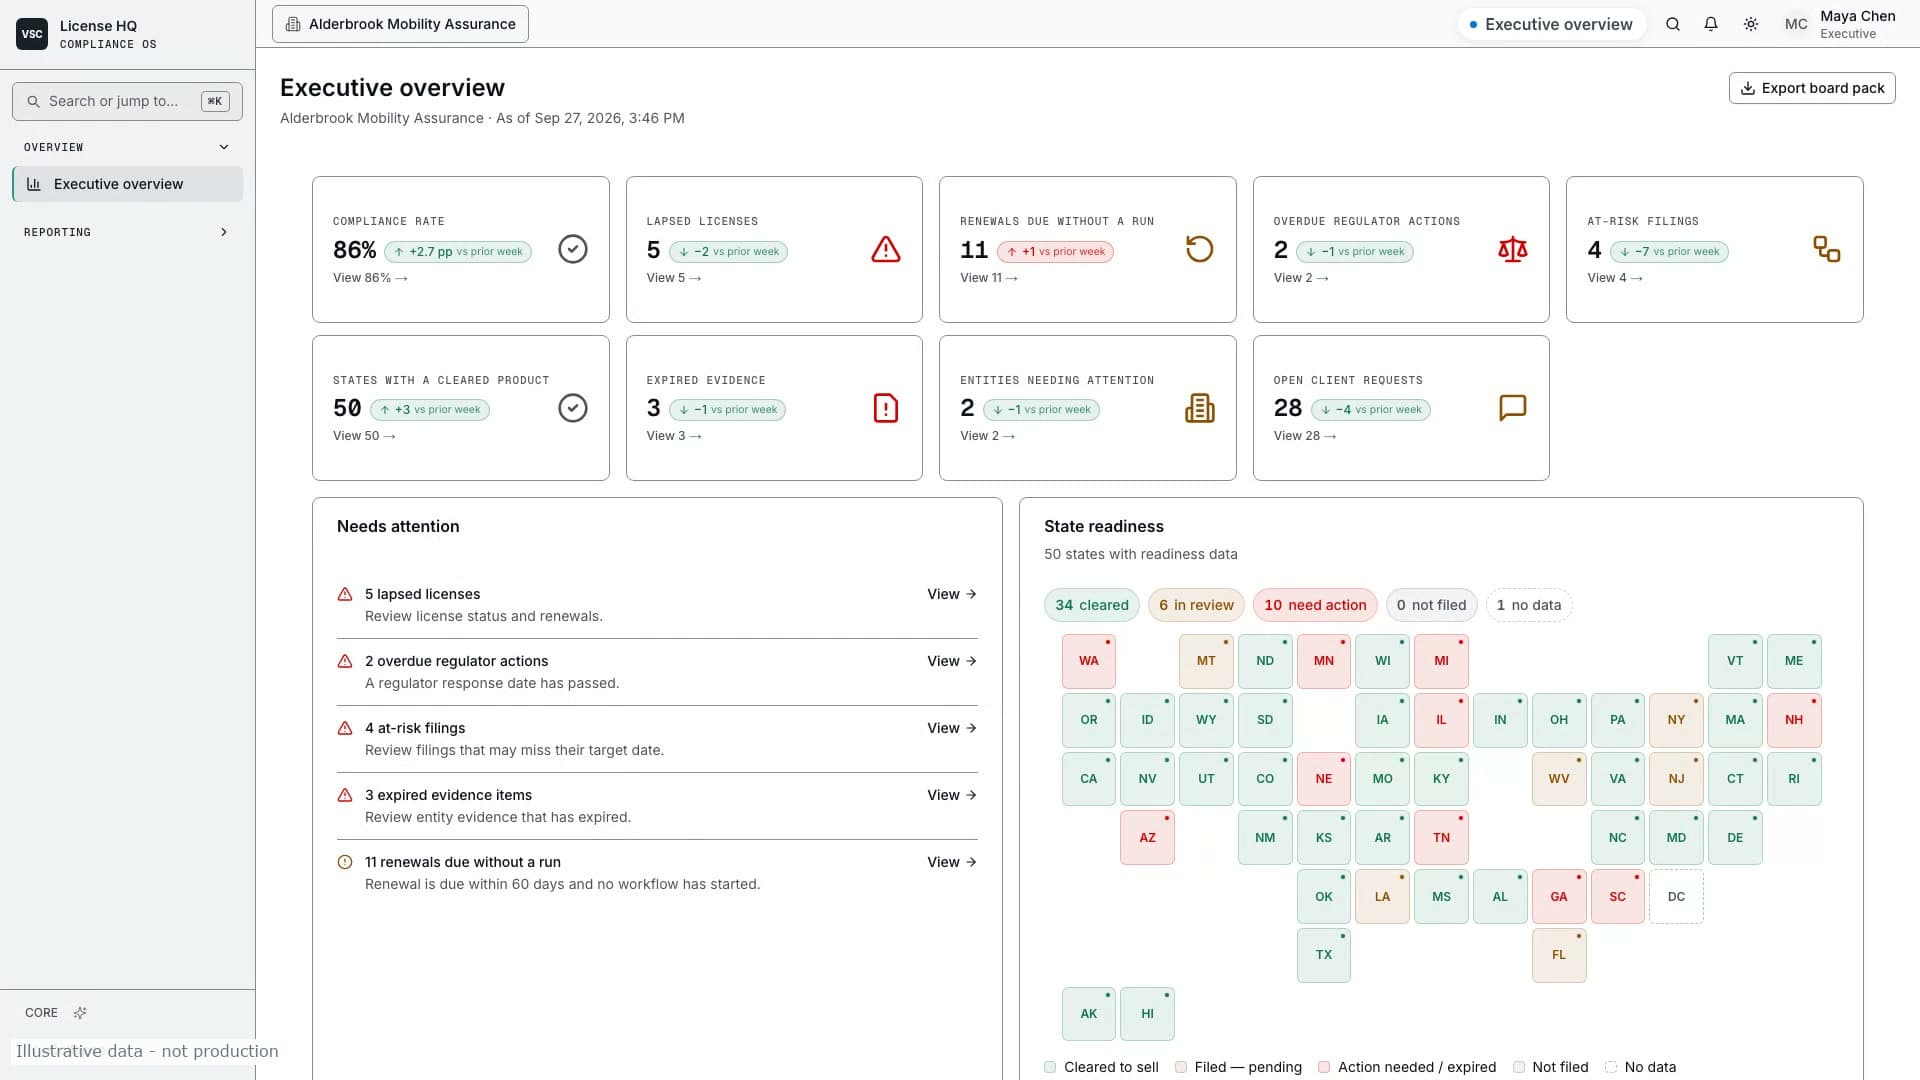Collapse the OVERVIEW sidebar section
This screenshot has width=1920, height=1080.
tap(127, 147)
